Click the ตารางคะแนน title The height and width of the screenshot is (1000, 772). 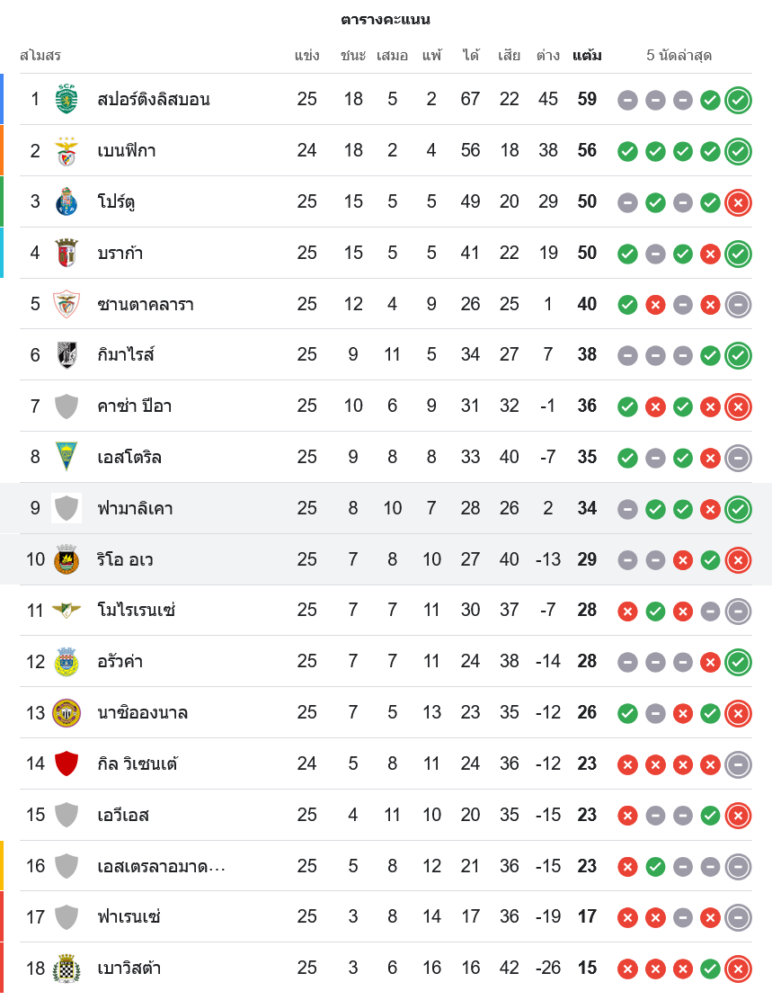(386, 19)
